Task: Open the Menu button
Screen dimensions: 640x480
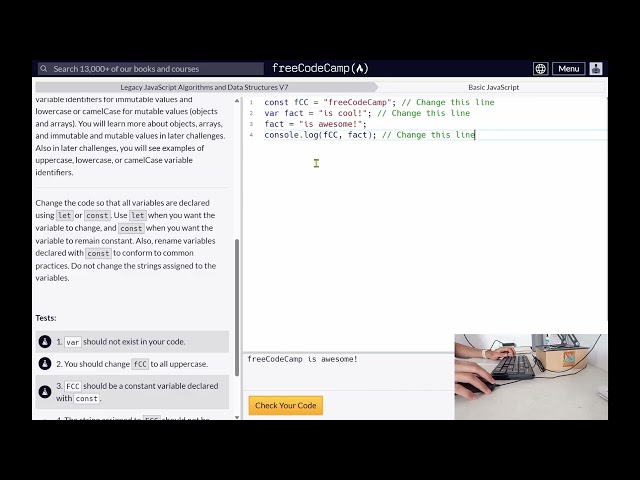Action: click(569, 69)
